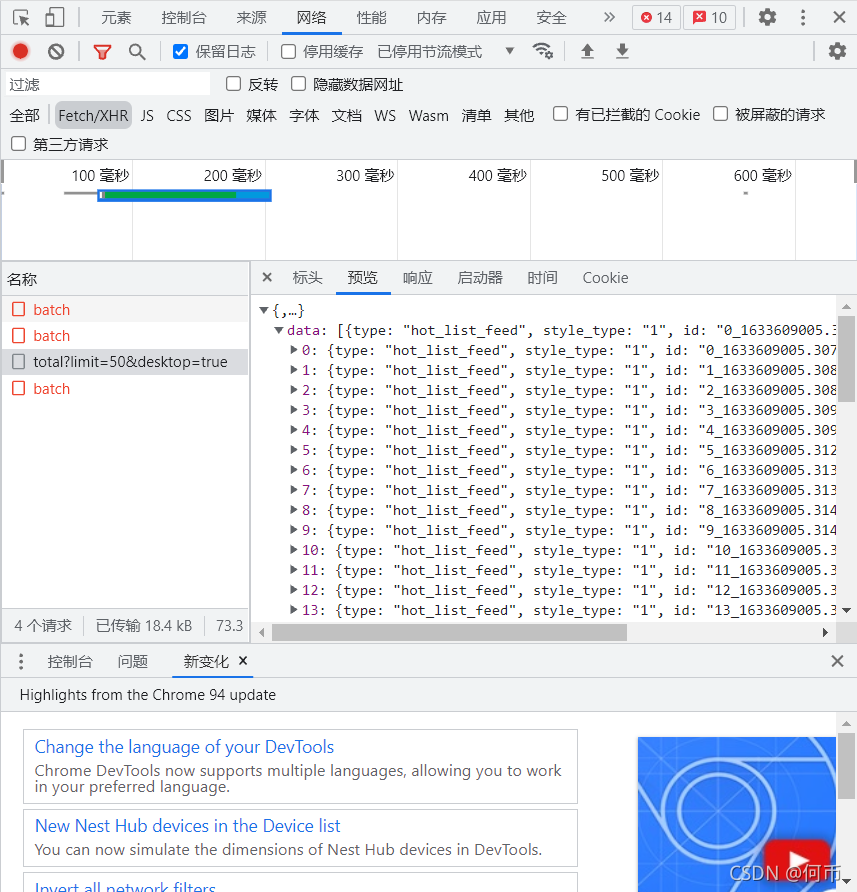Enable 停用缓存 checkbox

click(x=289, y=52)
